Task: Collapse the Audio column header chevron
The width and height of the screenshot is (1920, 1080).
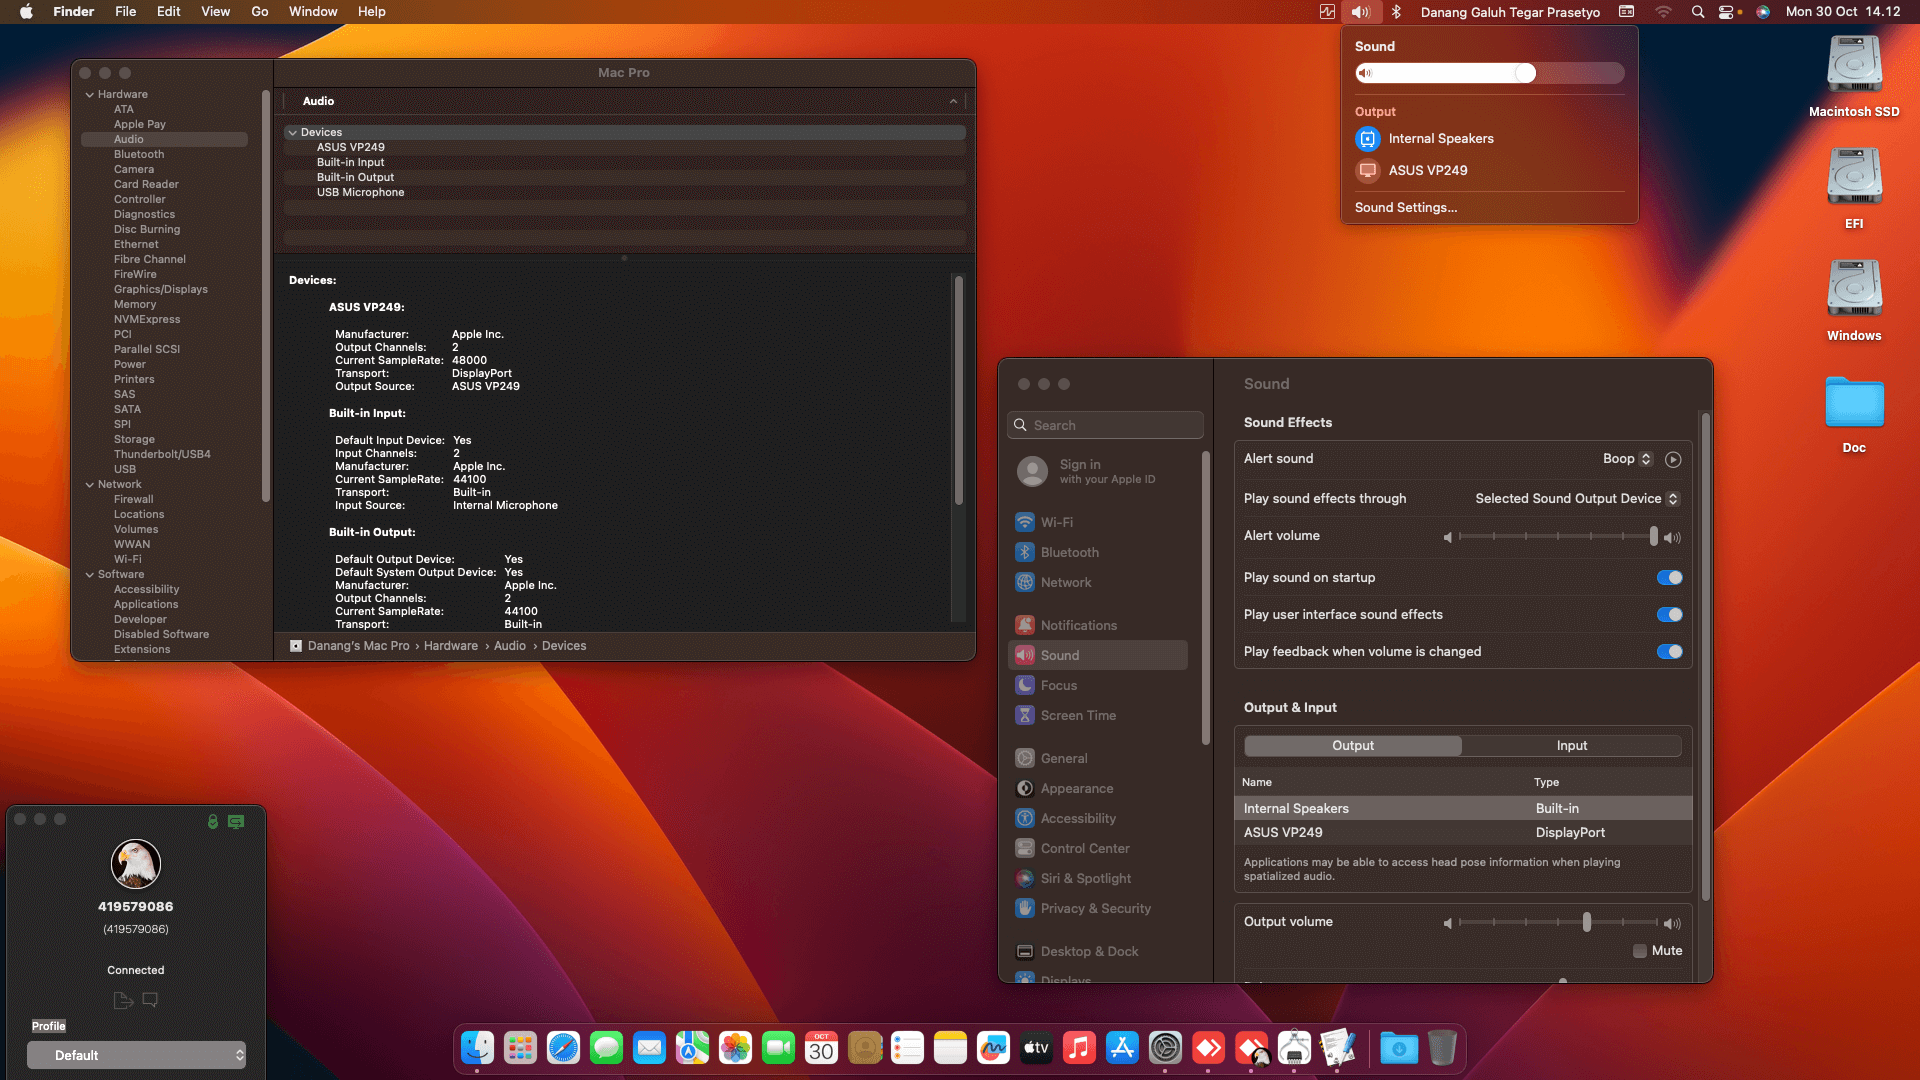Action: 953,101
